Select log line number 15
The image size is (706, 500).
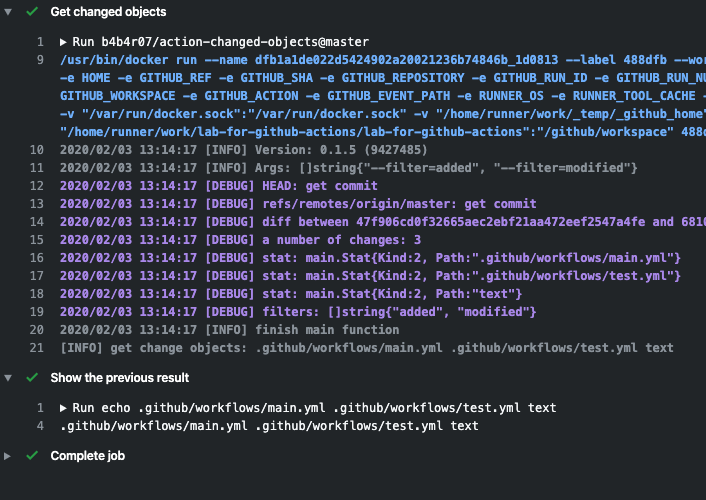point(37,240)
